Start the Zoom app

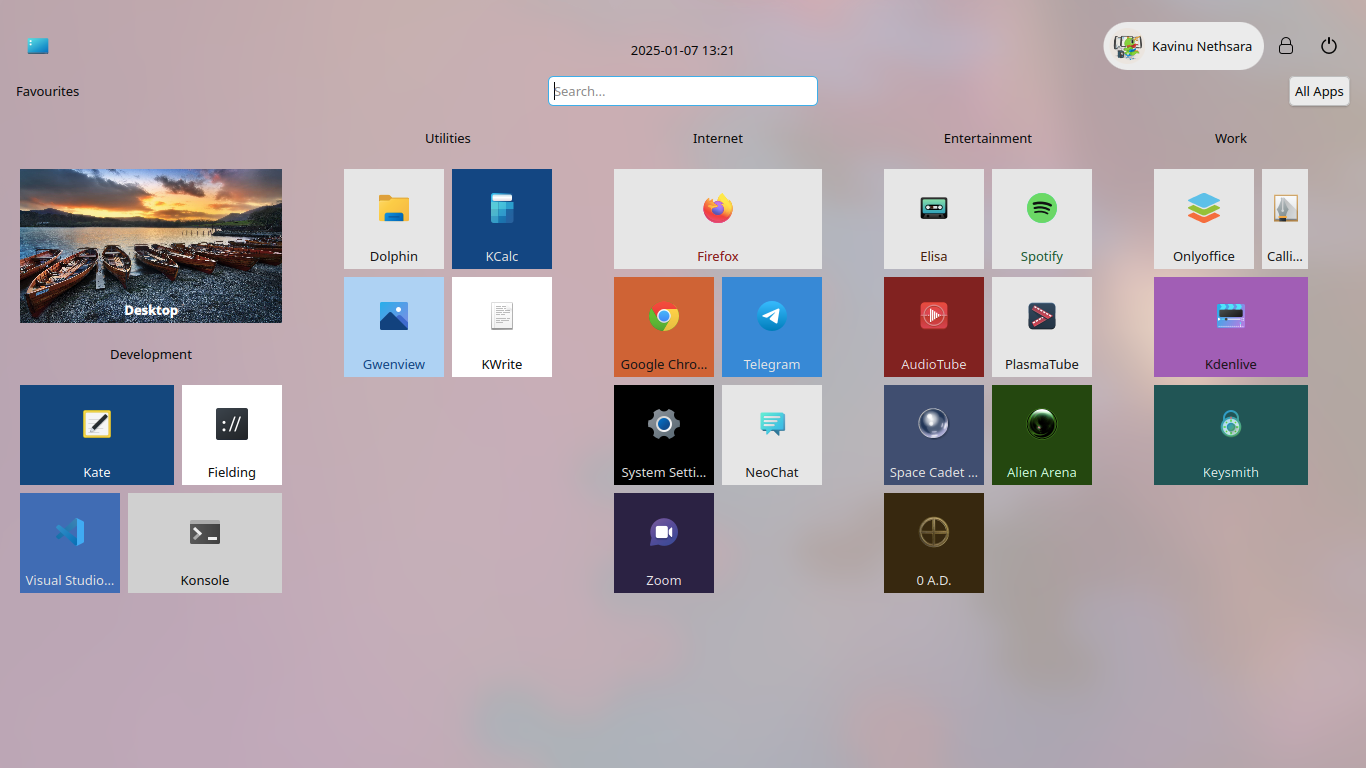(664, 543)
